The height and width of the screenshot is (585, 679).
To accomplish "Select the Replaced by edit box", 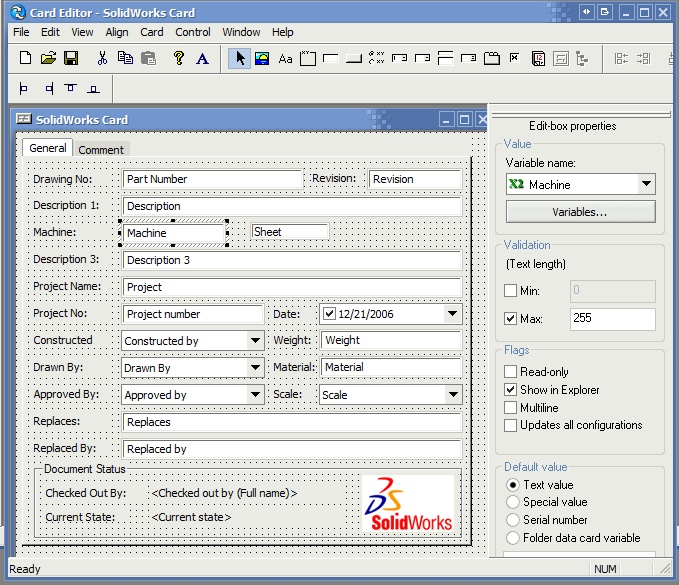I will [x=292, y=449].
